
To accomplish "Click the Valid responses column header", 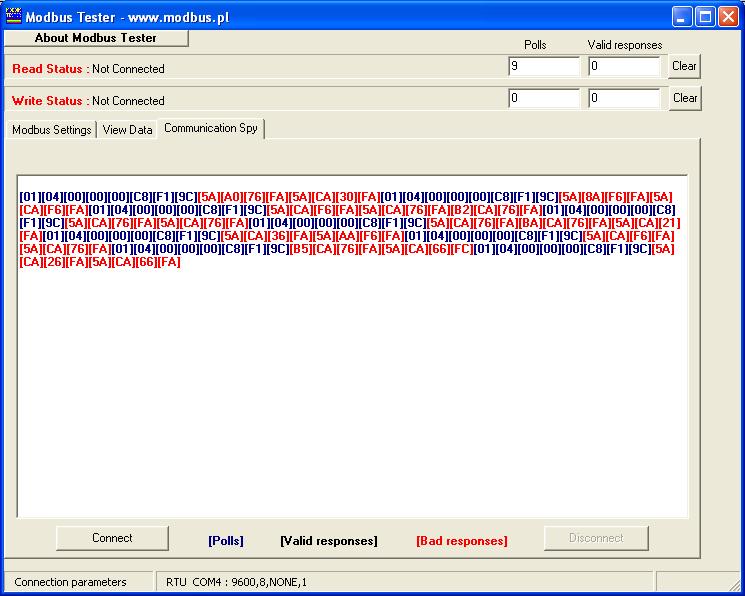I will coord(625,45).
